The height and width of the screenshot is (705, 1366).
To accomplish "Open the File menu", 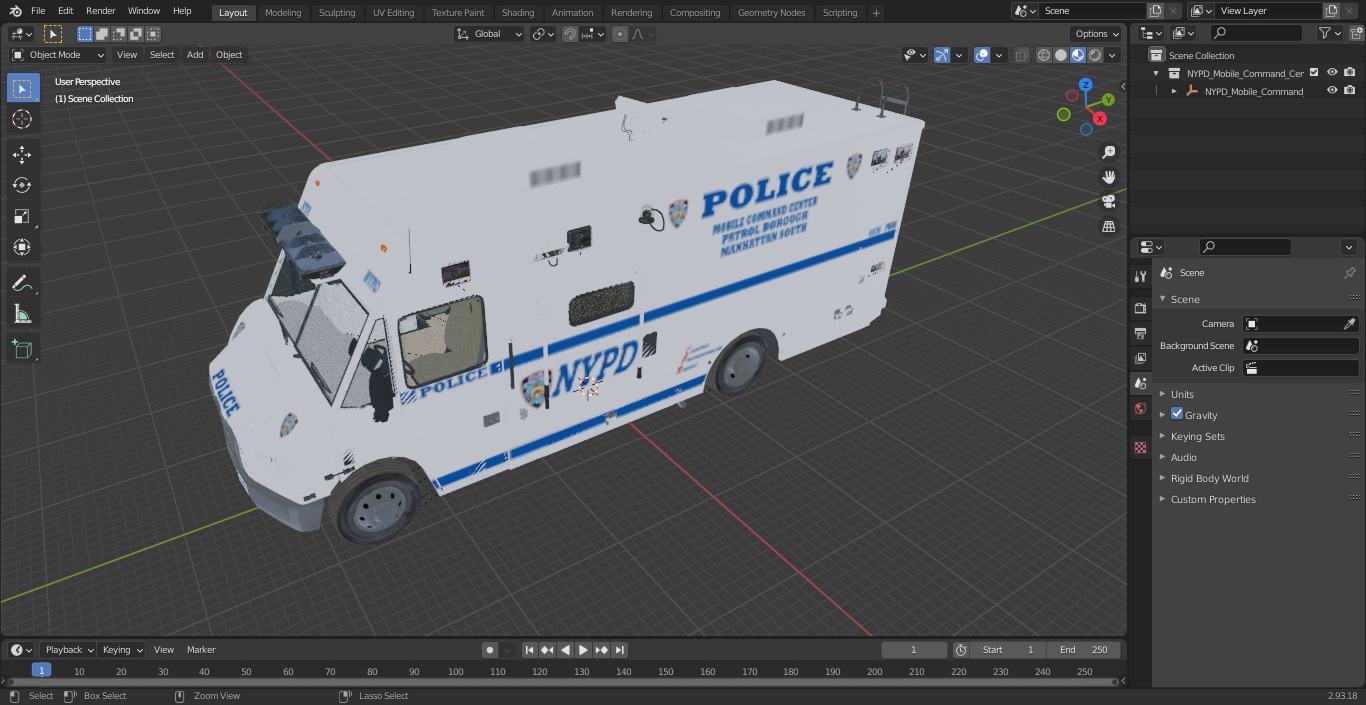I will pos(38,11).
